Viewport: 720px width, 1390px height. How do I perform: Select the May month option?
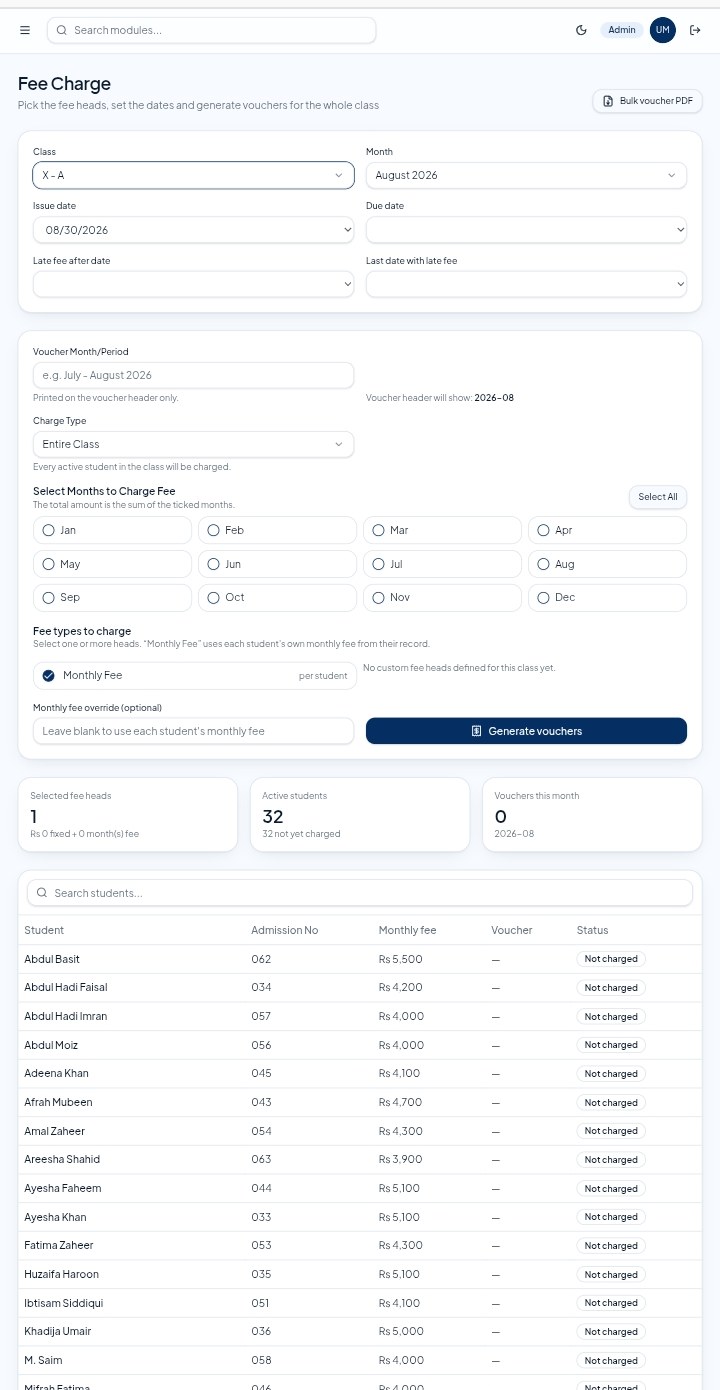tap(112, 564)
